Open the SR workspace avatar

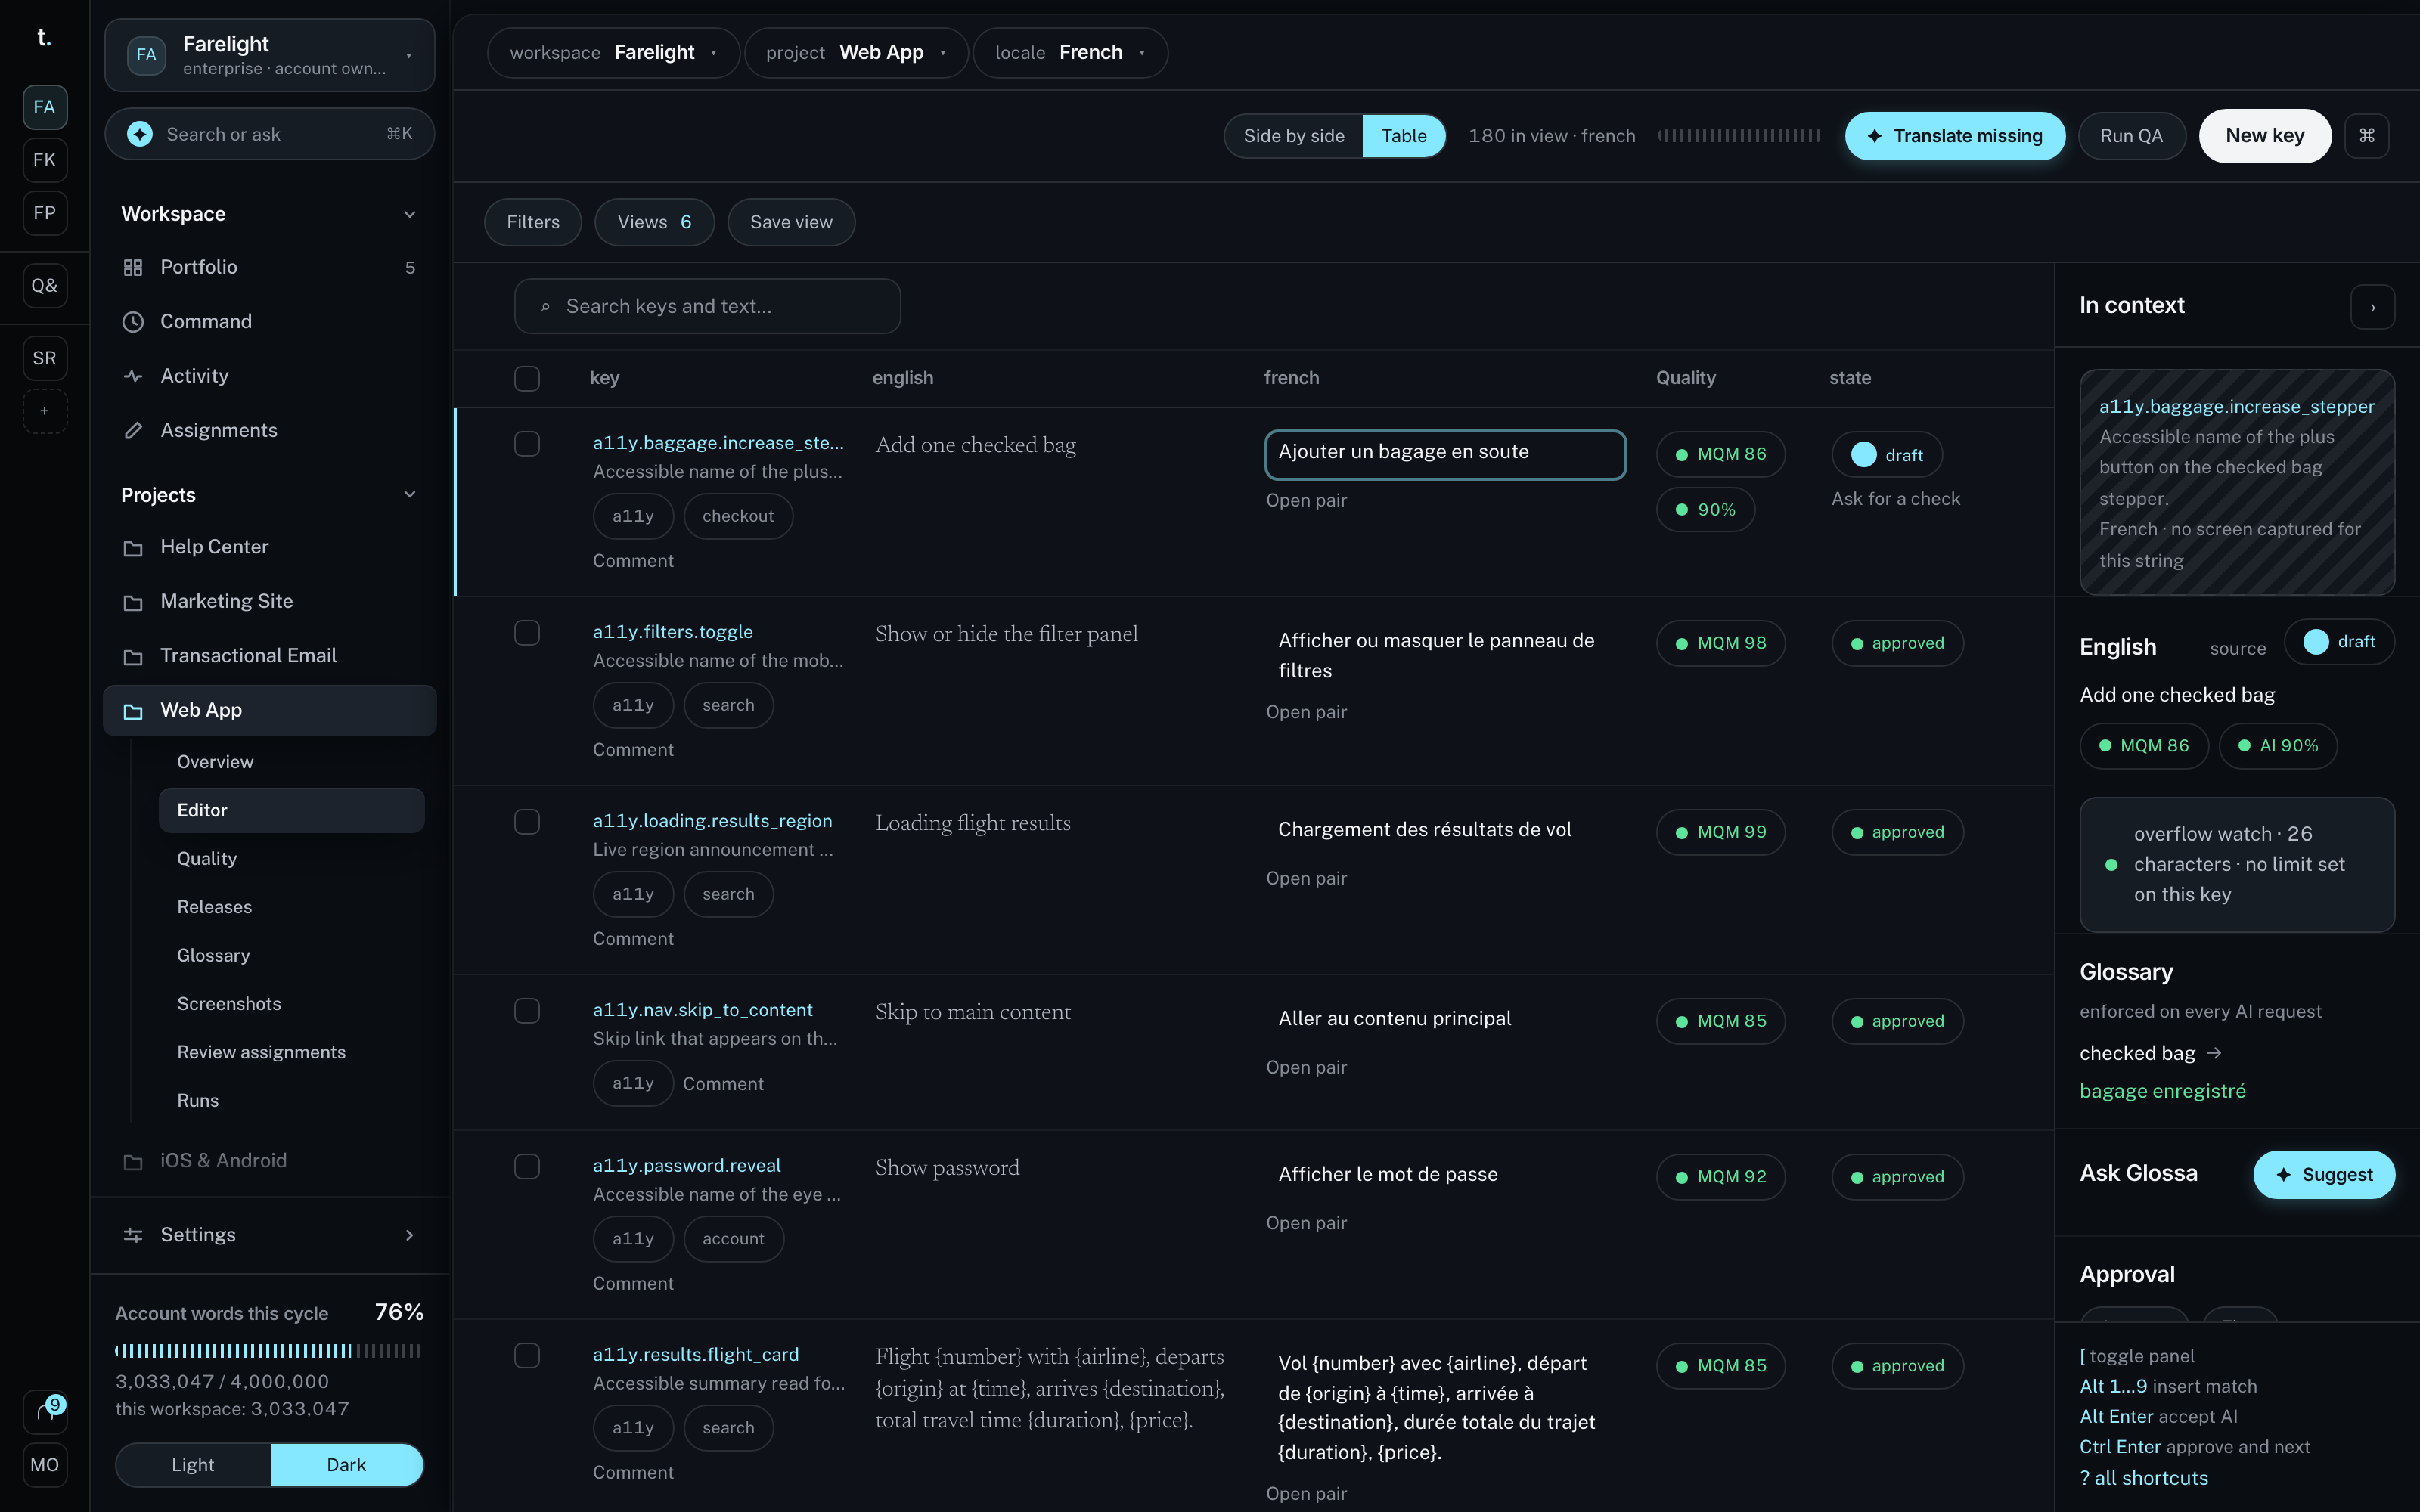point(45,358)
